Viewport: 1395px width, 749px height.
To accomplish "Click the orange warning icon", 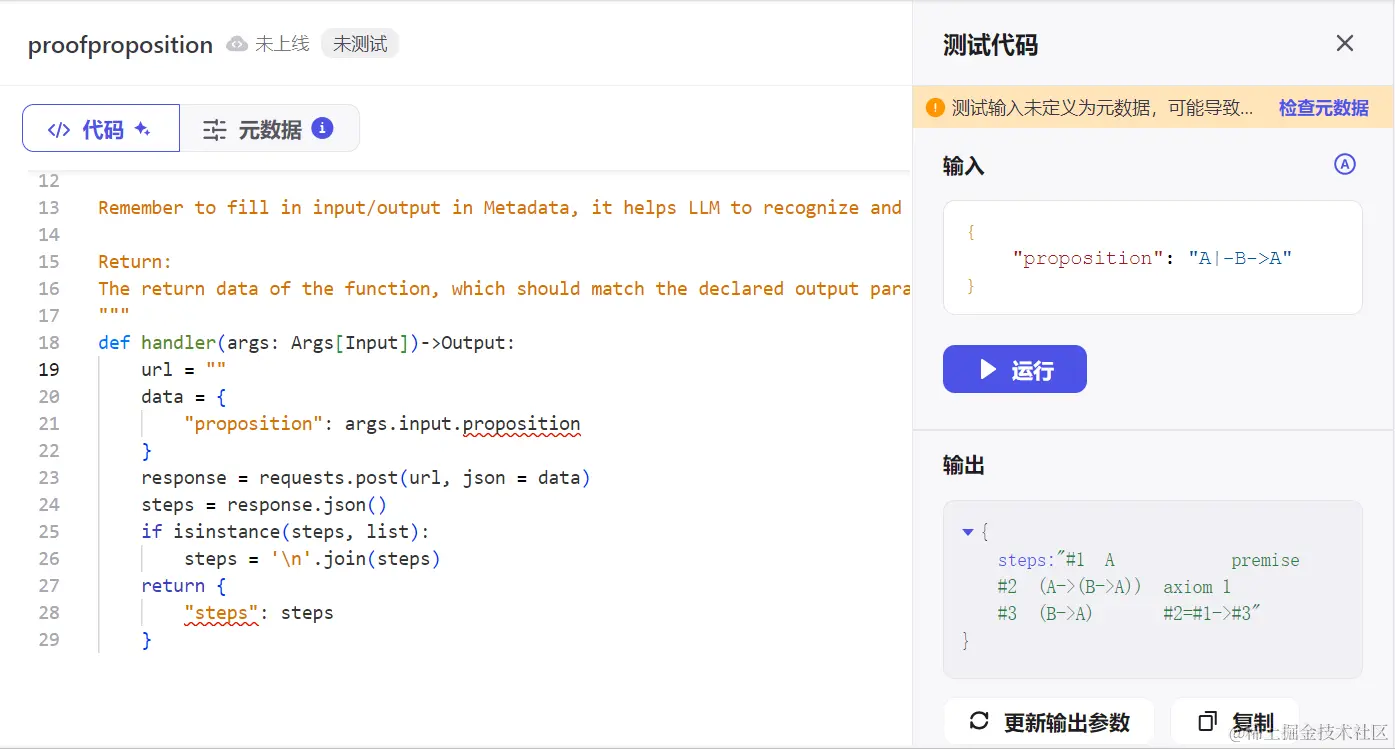I will tap(935, 108).
